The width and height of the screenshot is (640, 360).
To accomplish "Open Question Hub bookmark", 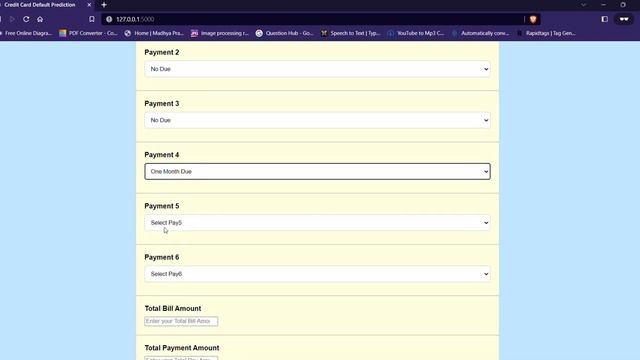I will point(284,33).
